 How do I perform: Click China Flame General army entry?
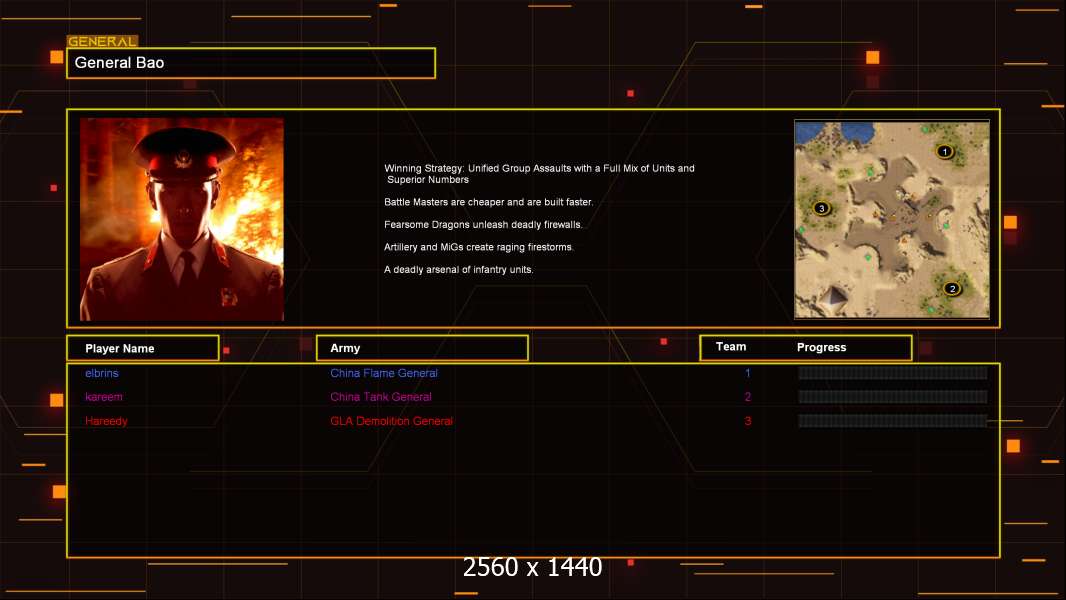point(384,373)
